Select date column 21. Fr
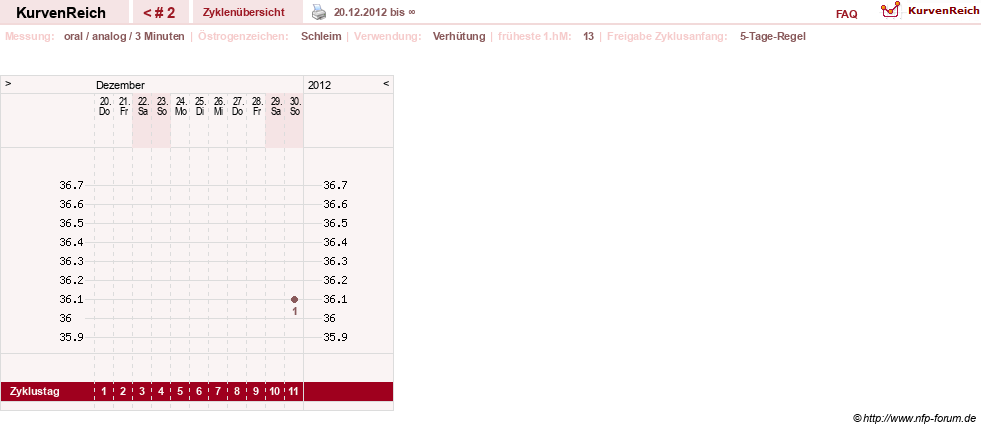This screenshot has height=430, width=981. pos(123,106)
